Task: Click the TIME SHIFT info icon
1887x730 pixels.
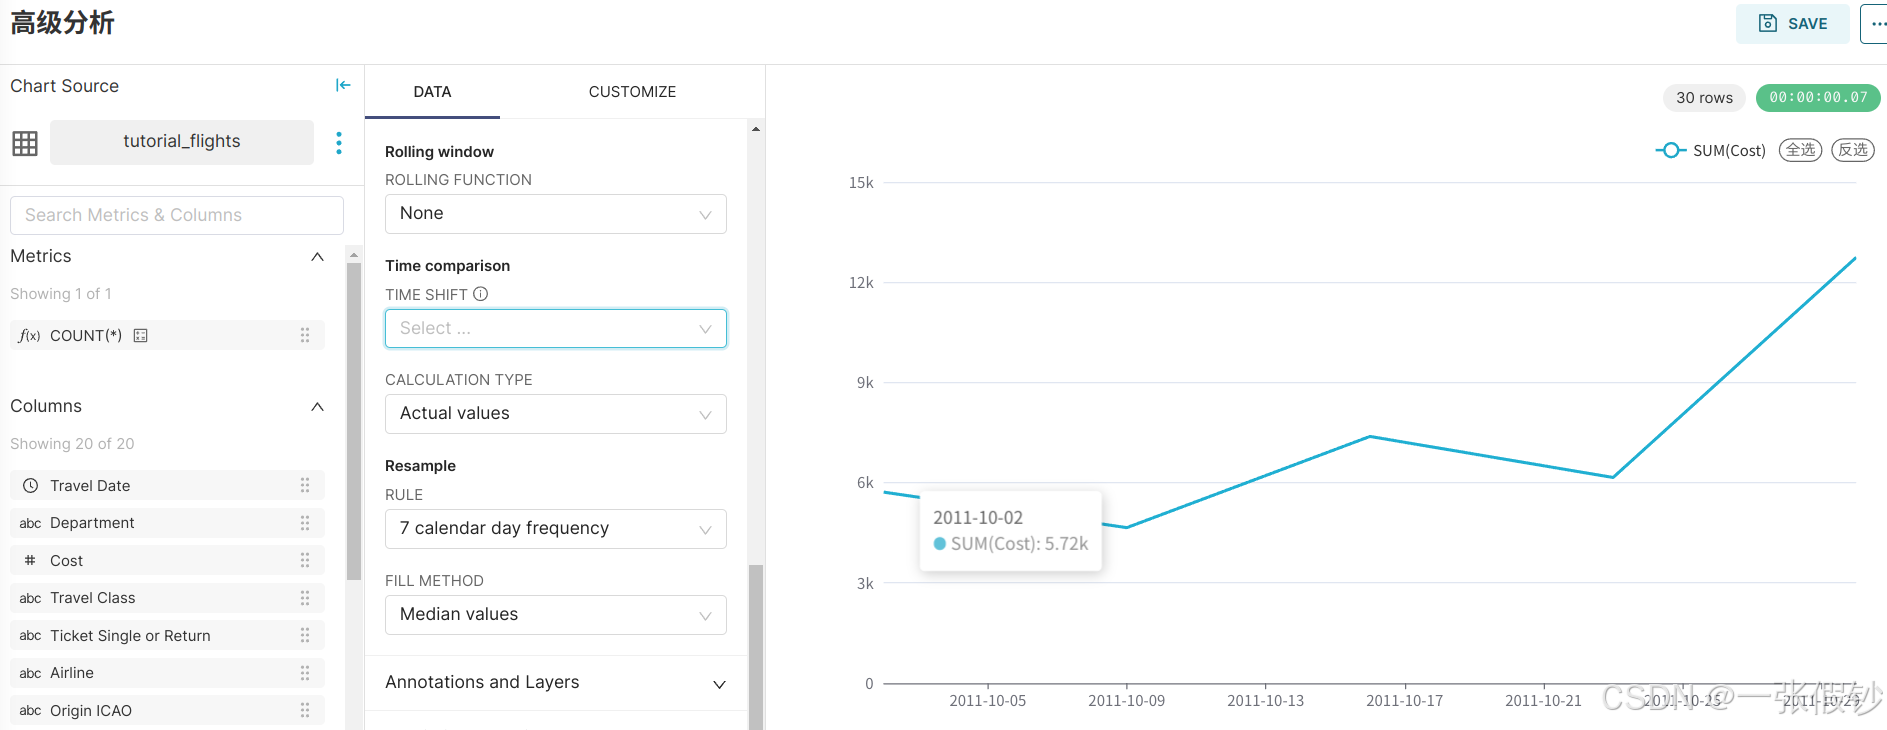Action: coord(481,294)
